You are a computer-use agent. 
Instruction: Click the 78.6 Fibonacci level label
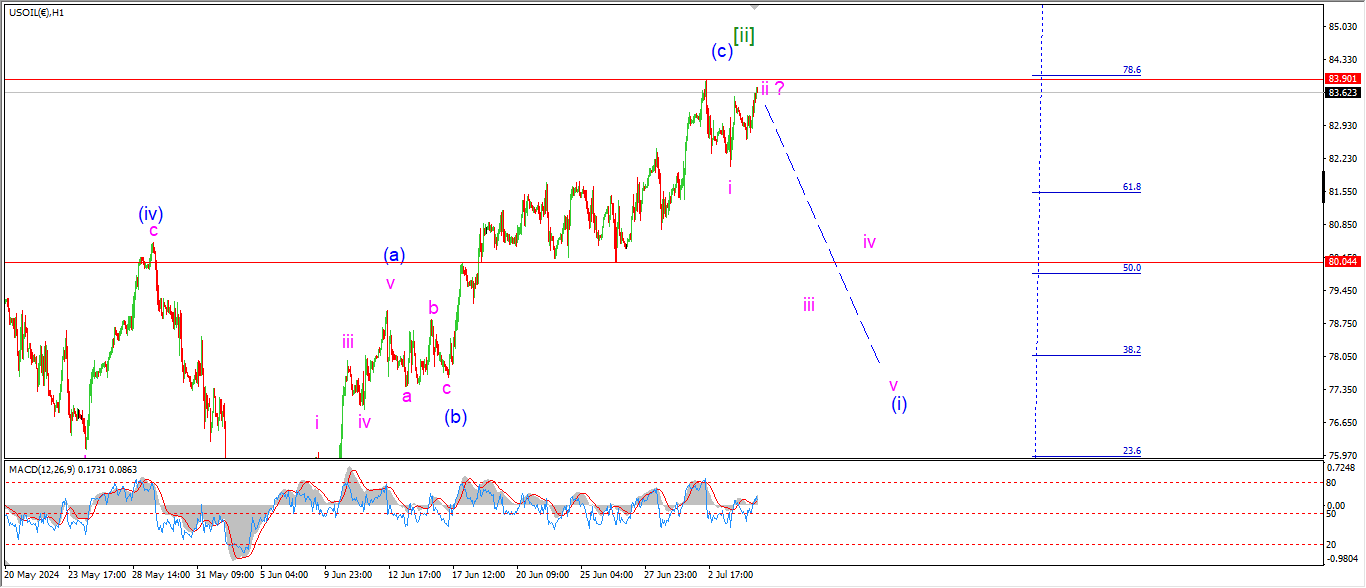1131,70
